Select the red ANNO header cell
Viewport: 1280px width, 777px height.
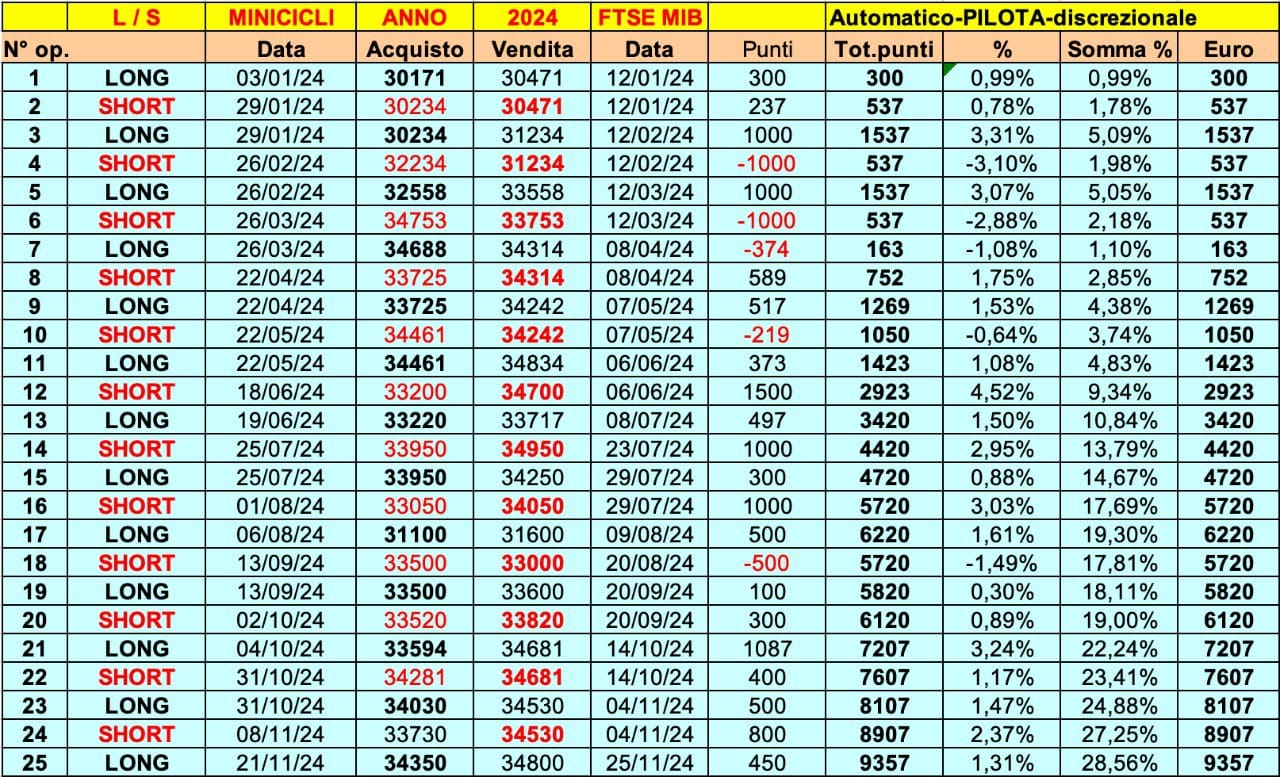coord(415,17)
